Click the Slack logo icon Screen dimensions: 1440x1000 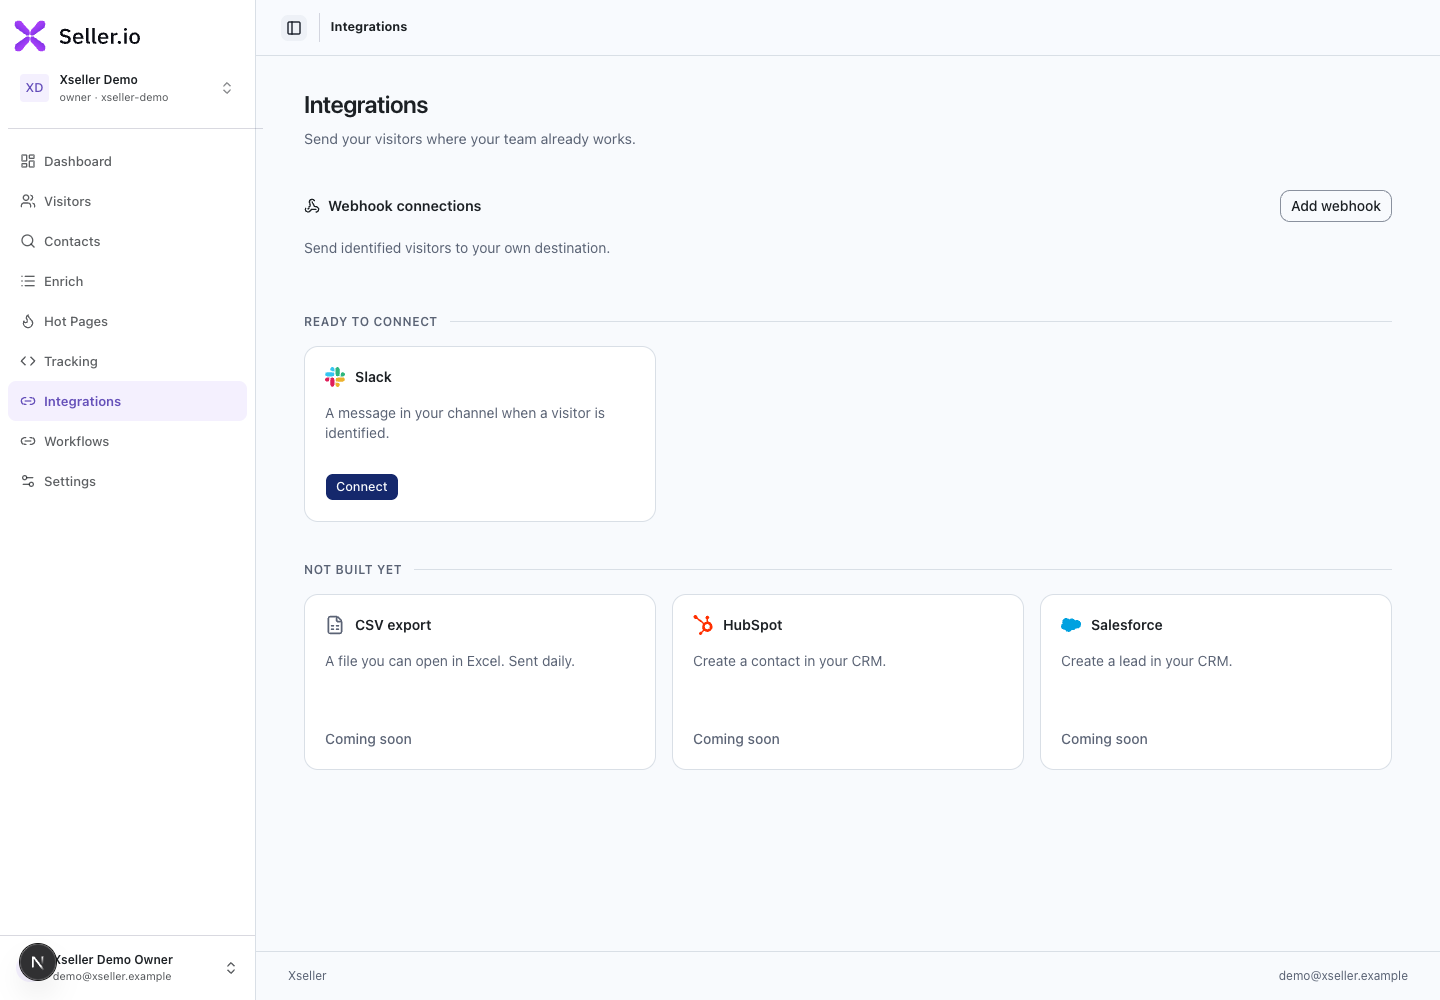pos(335,377)
